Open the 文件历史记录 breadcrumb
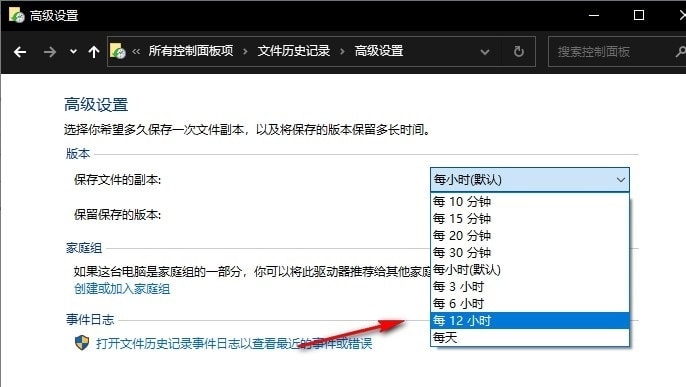 click(x=294, y=51)
